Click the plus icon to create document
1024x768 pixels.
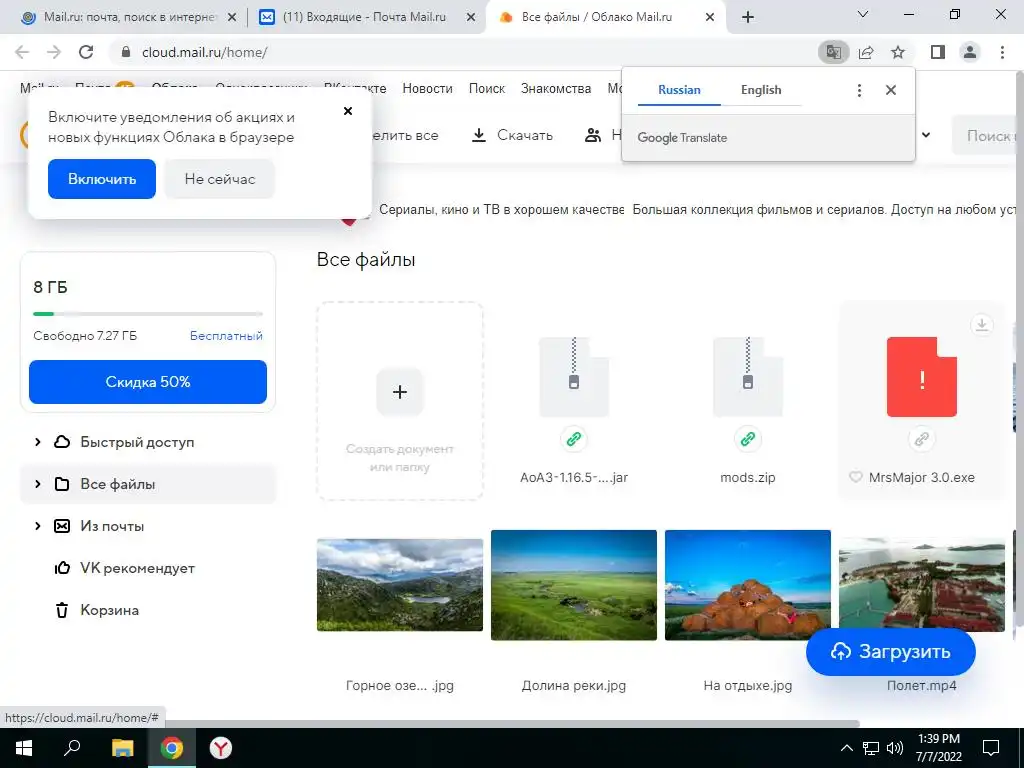point(400,392)
